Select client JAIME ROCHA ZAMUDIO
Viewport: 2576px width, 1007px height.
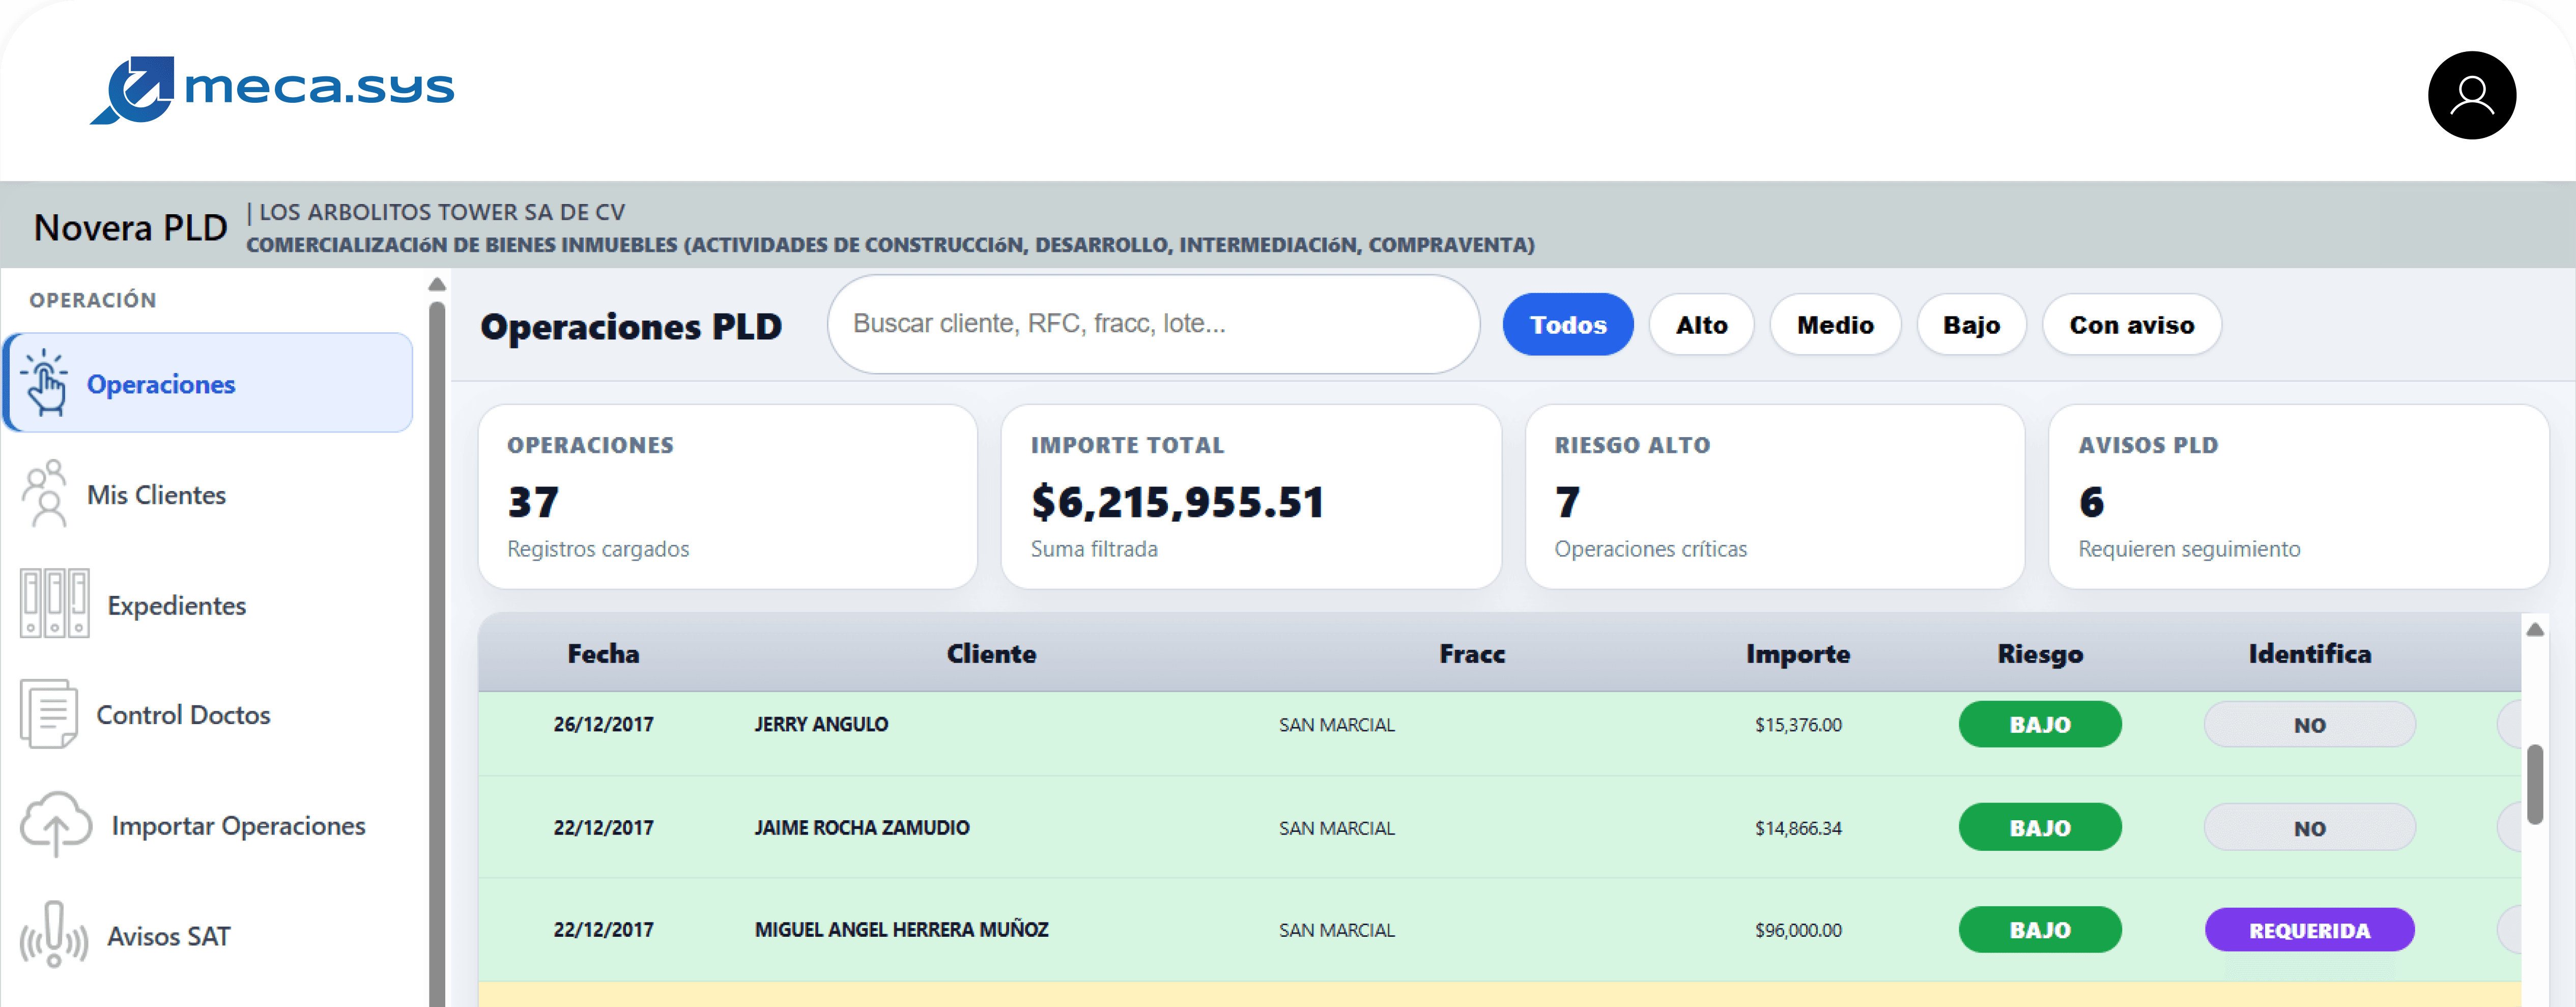pos(862,827)
